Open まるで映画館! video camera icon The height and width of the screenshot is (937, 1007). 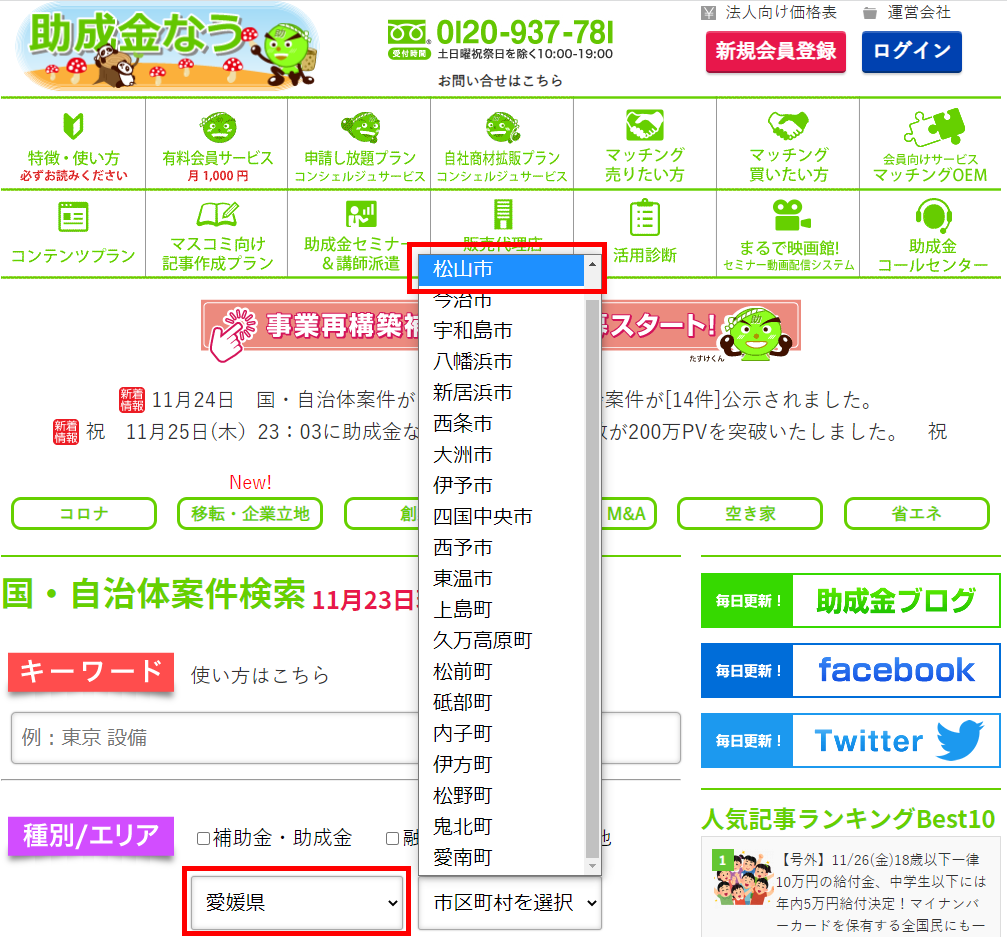click(789, 215)
